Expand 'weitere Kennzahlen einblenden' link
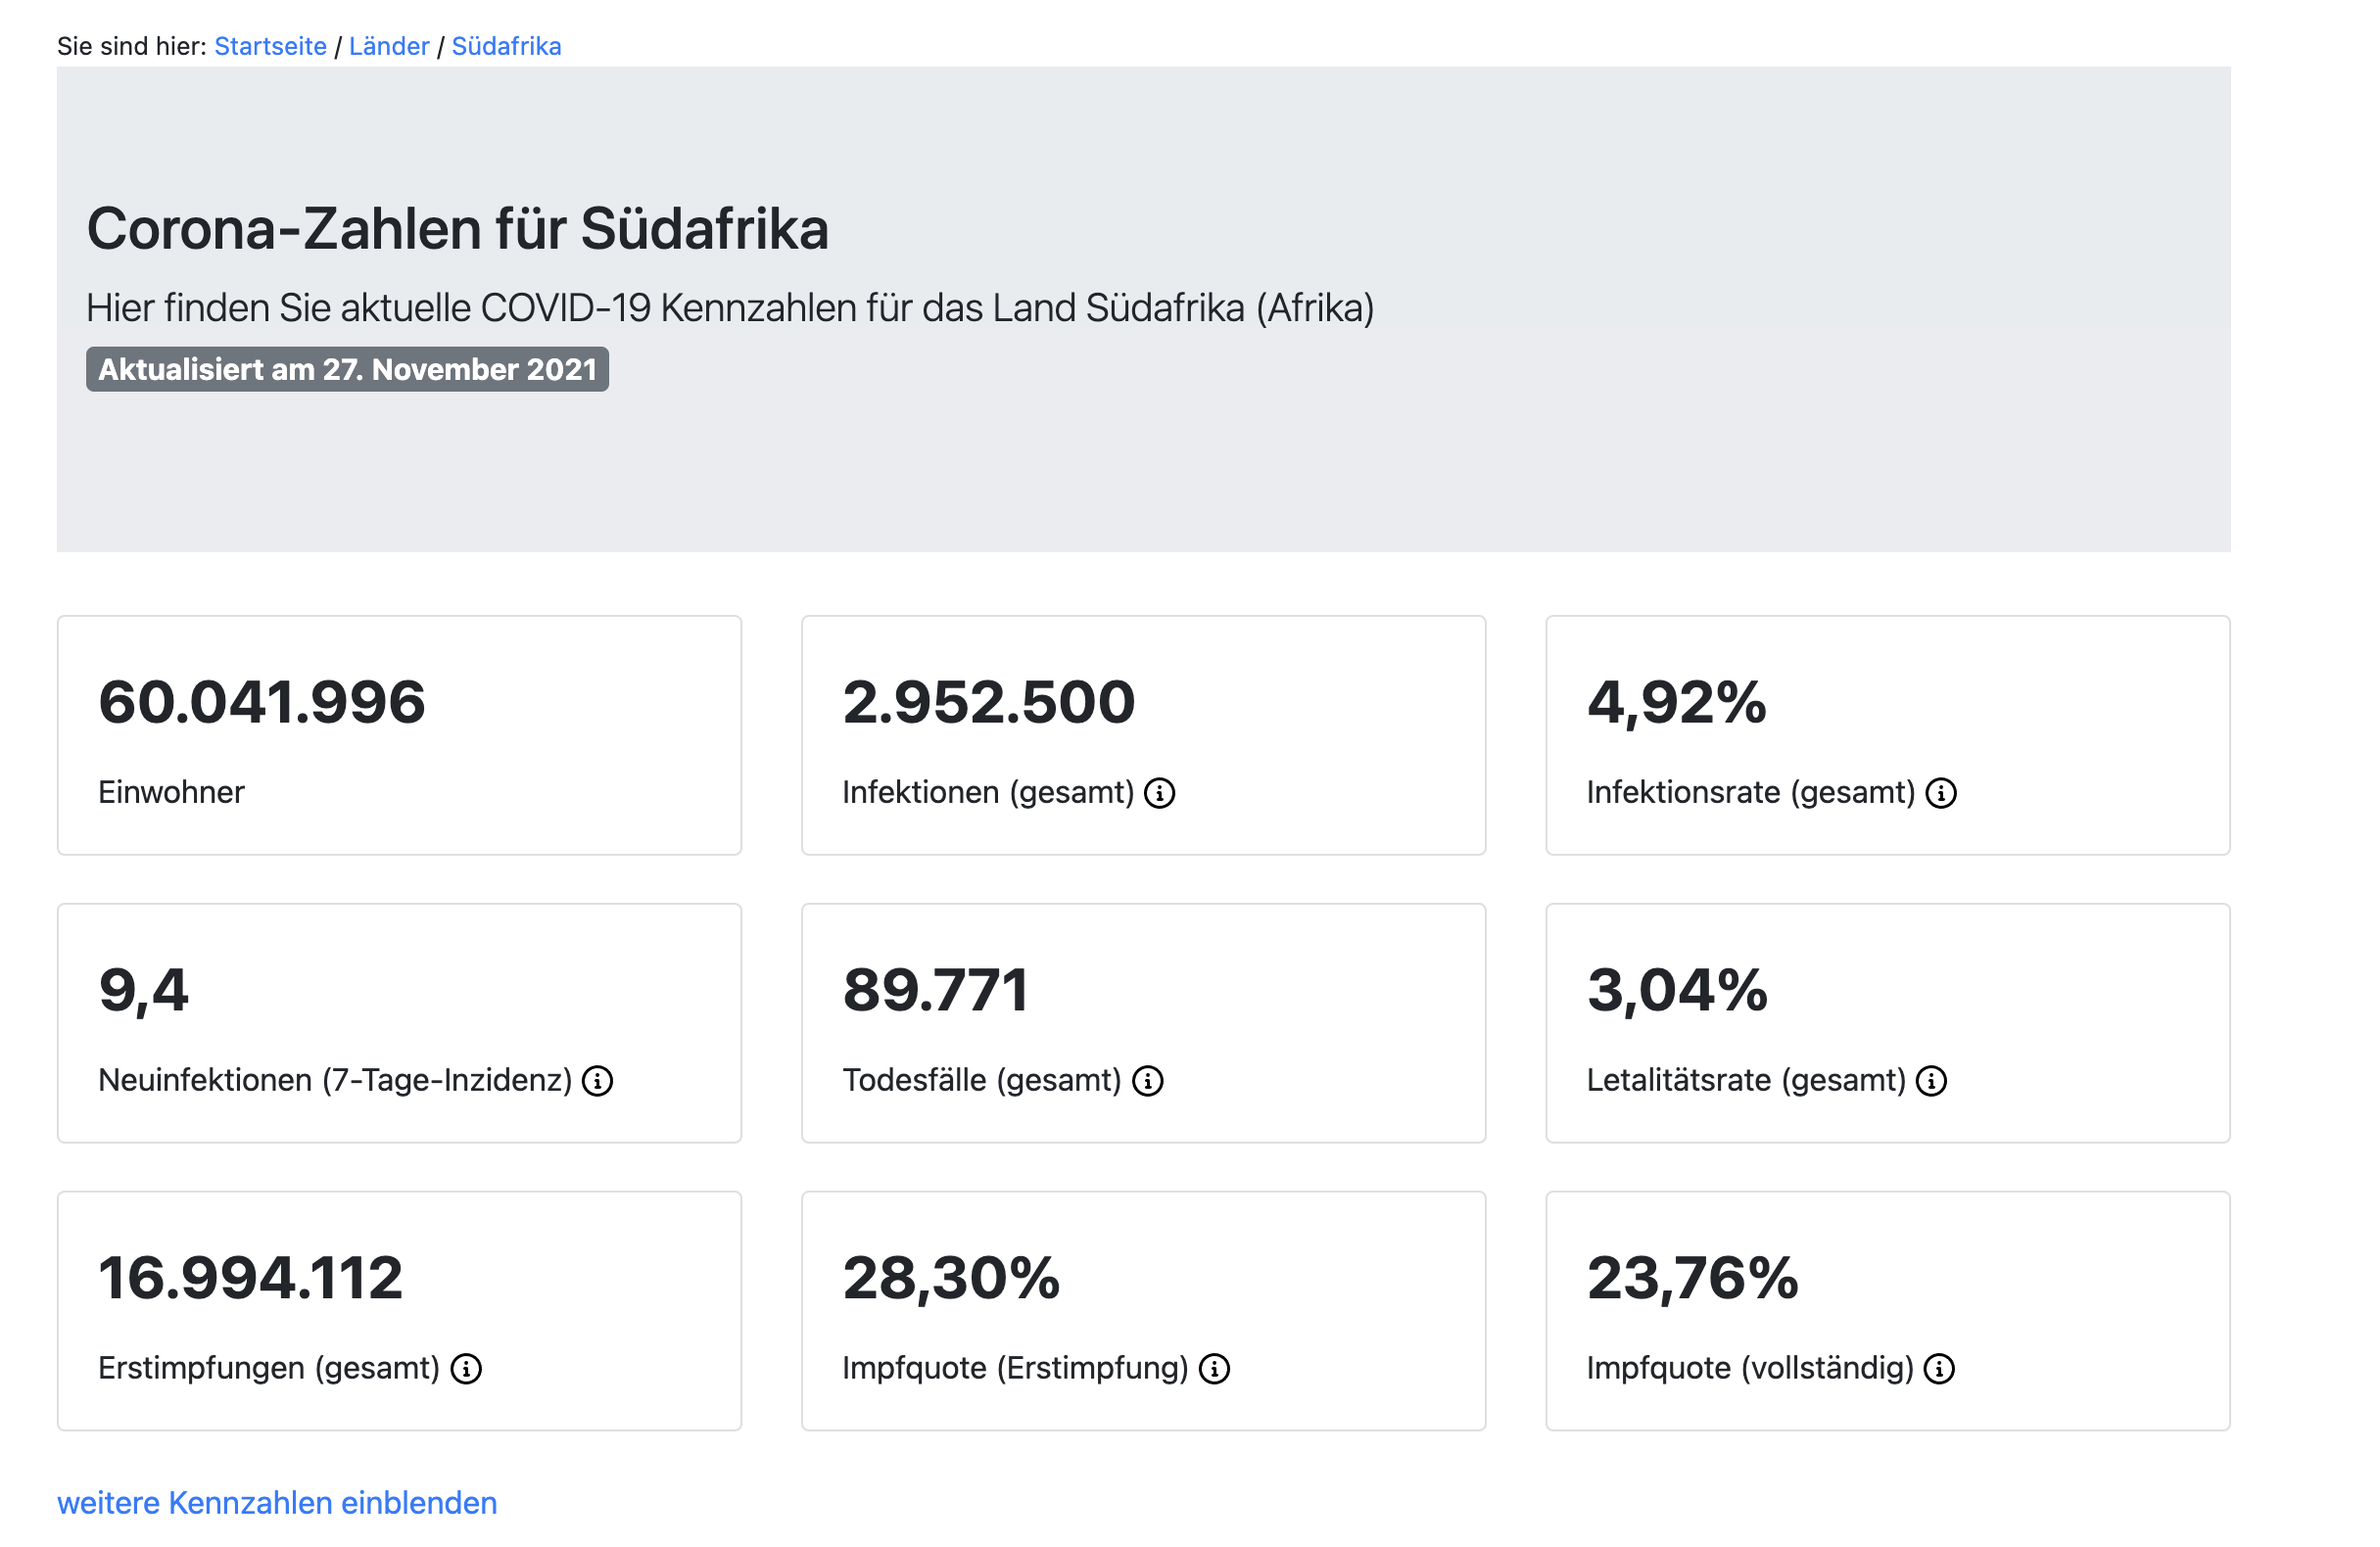This screenshot has height=1547, width=2380. tap(277, 1503)
